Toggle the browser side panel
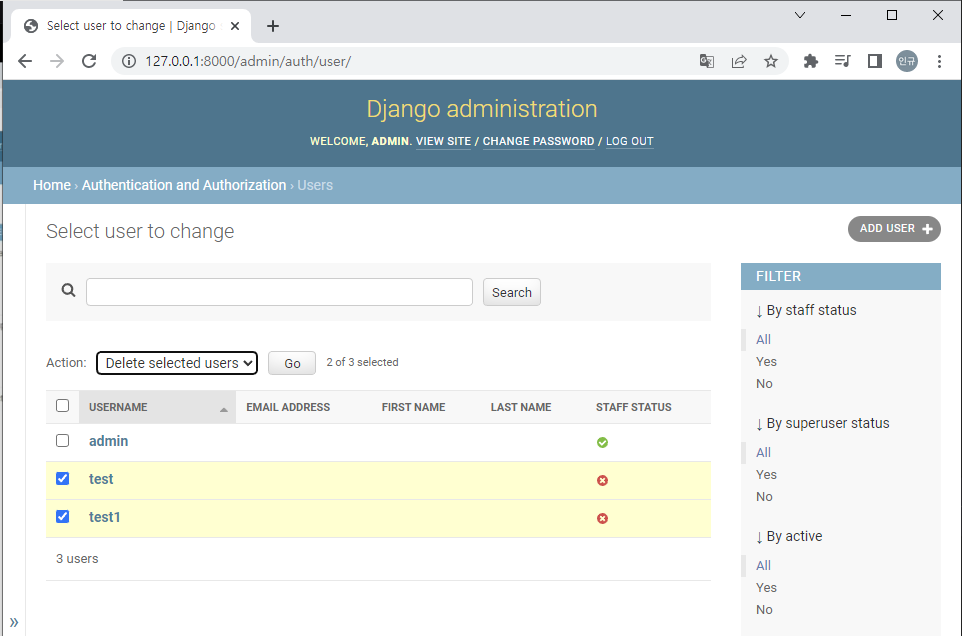The width and height of the screenshot is (962, 636). tap(874, 61)
